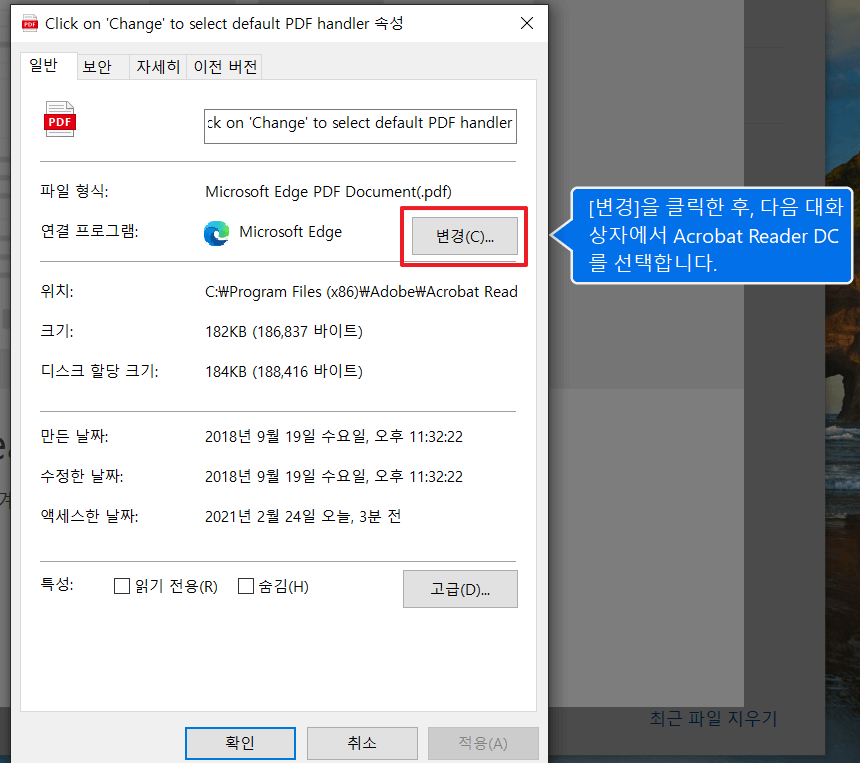Click 'Microsoft Edge PDF Document(.pdf)' text

coord(329,191)
